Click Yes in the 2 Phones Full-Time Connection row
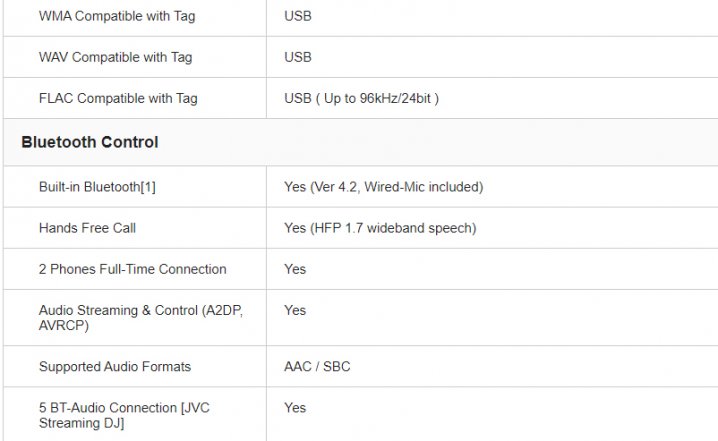 (295, 269)
